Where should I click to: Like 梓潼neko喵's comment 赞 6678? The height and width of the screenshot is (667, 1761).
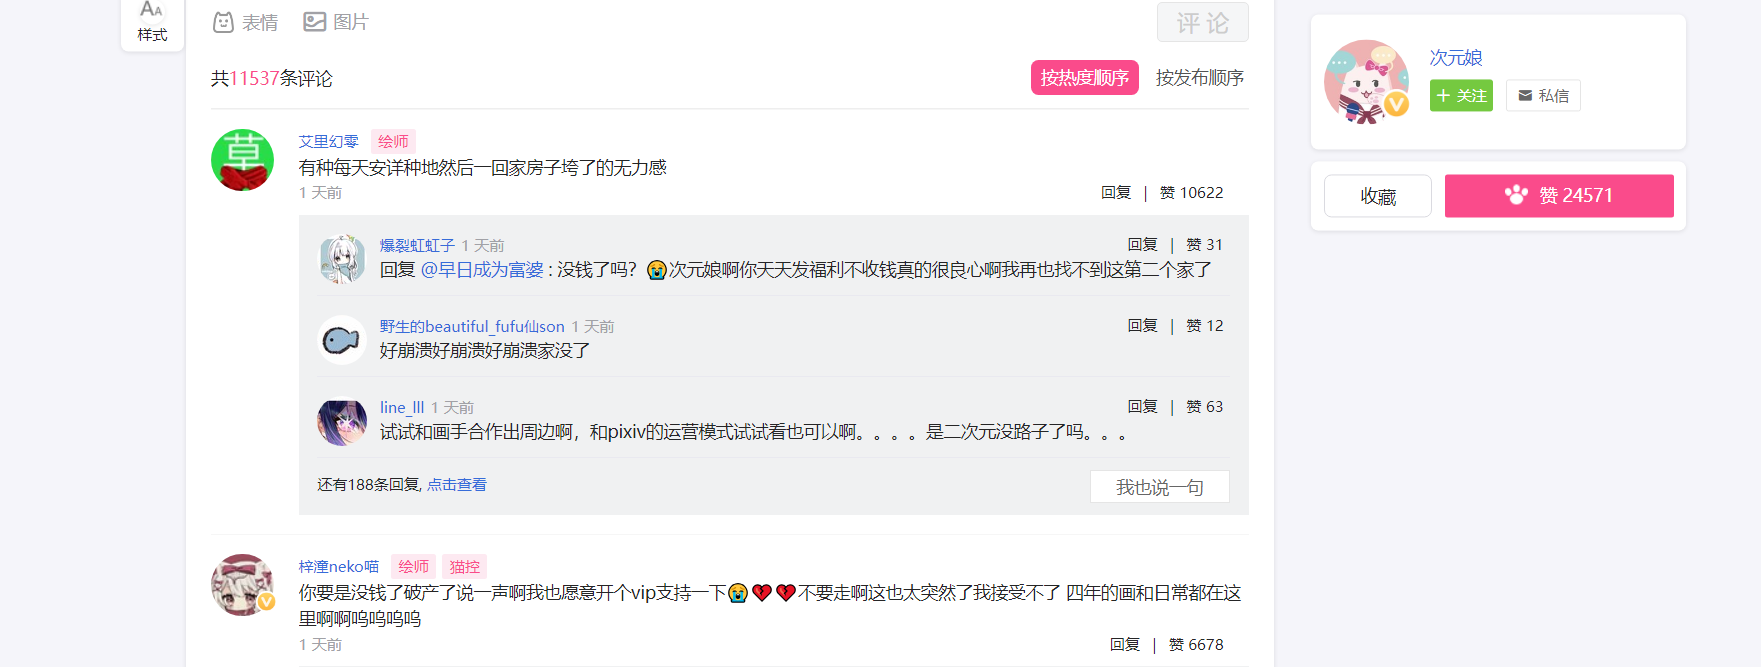[x=1196, y=645]
